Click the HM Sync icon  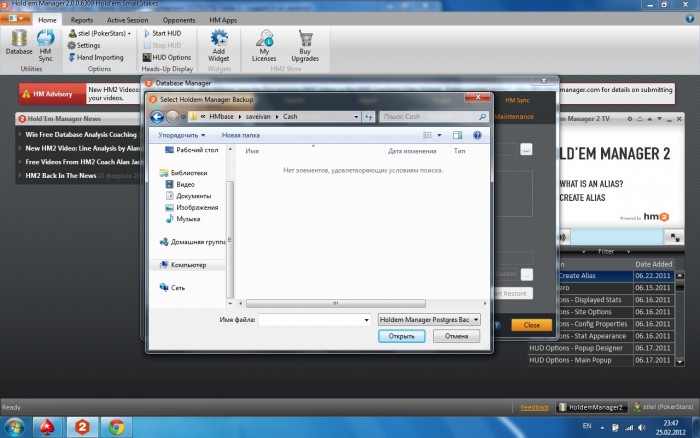[x=45, y=45]
